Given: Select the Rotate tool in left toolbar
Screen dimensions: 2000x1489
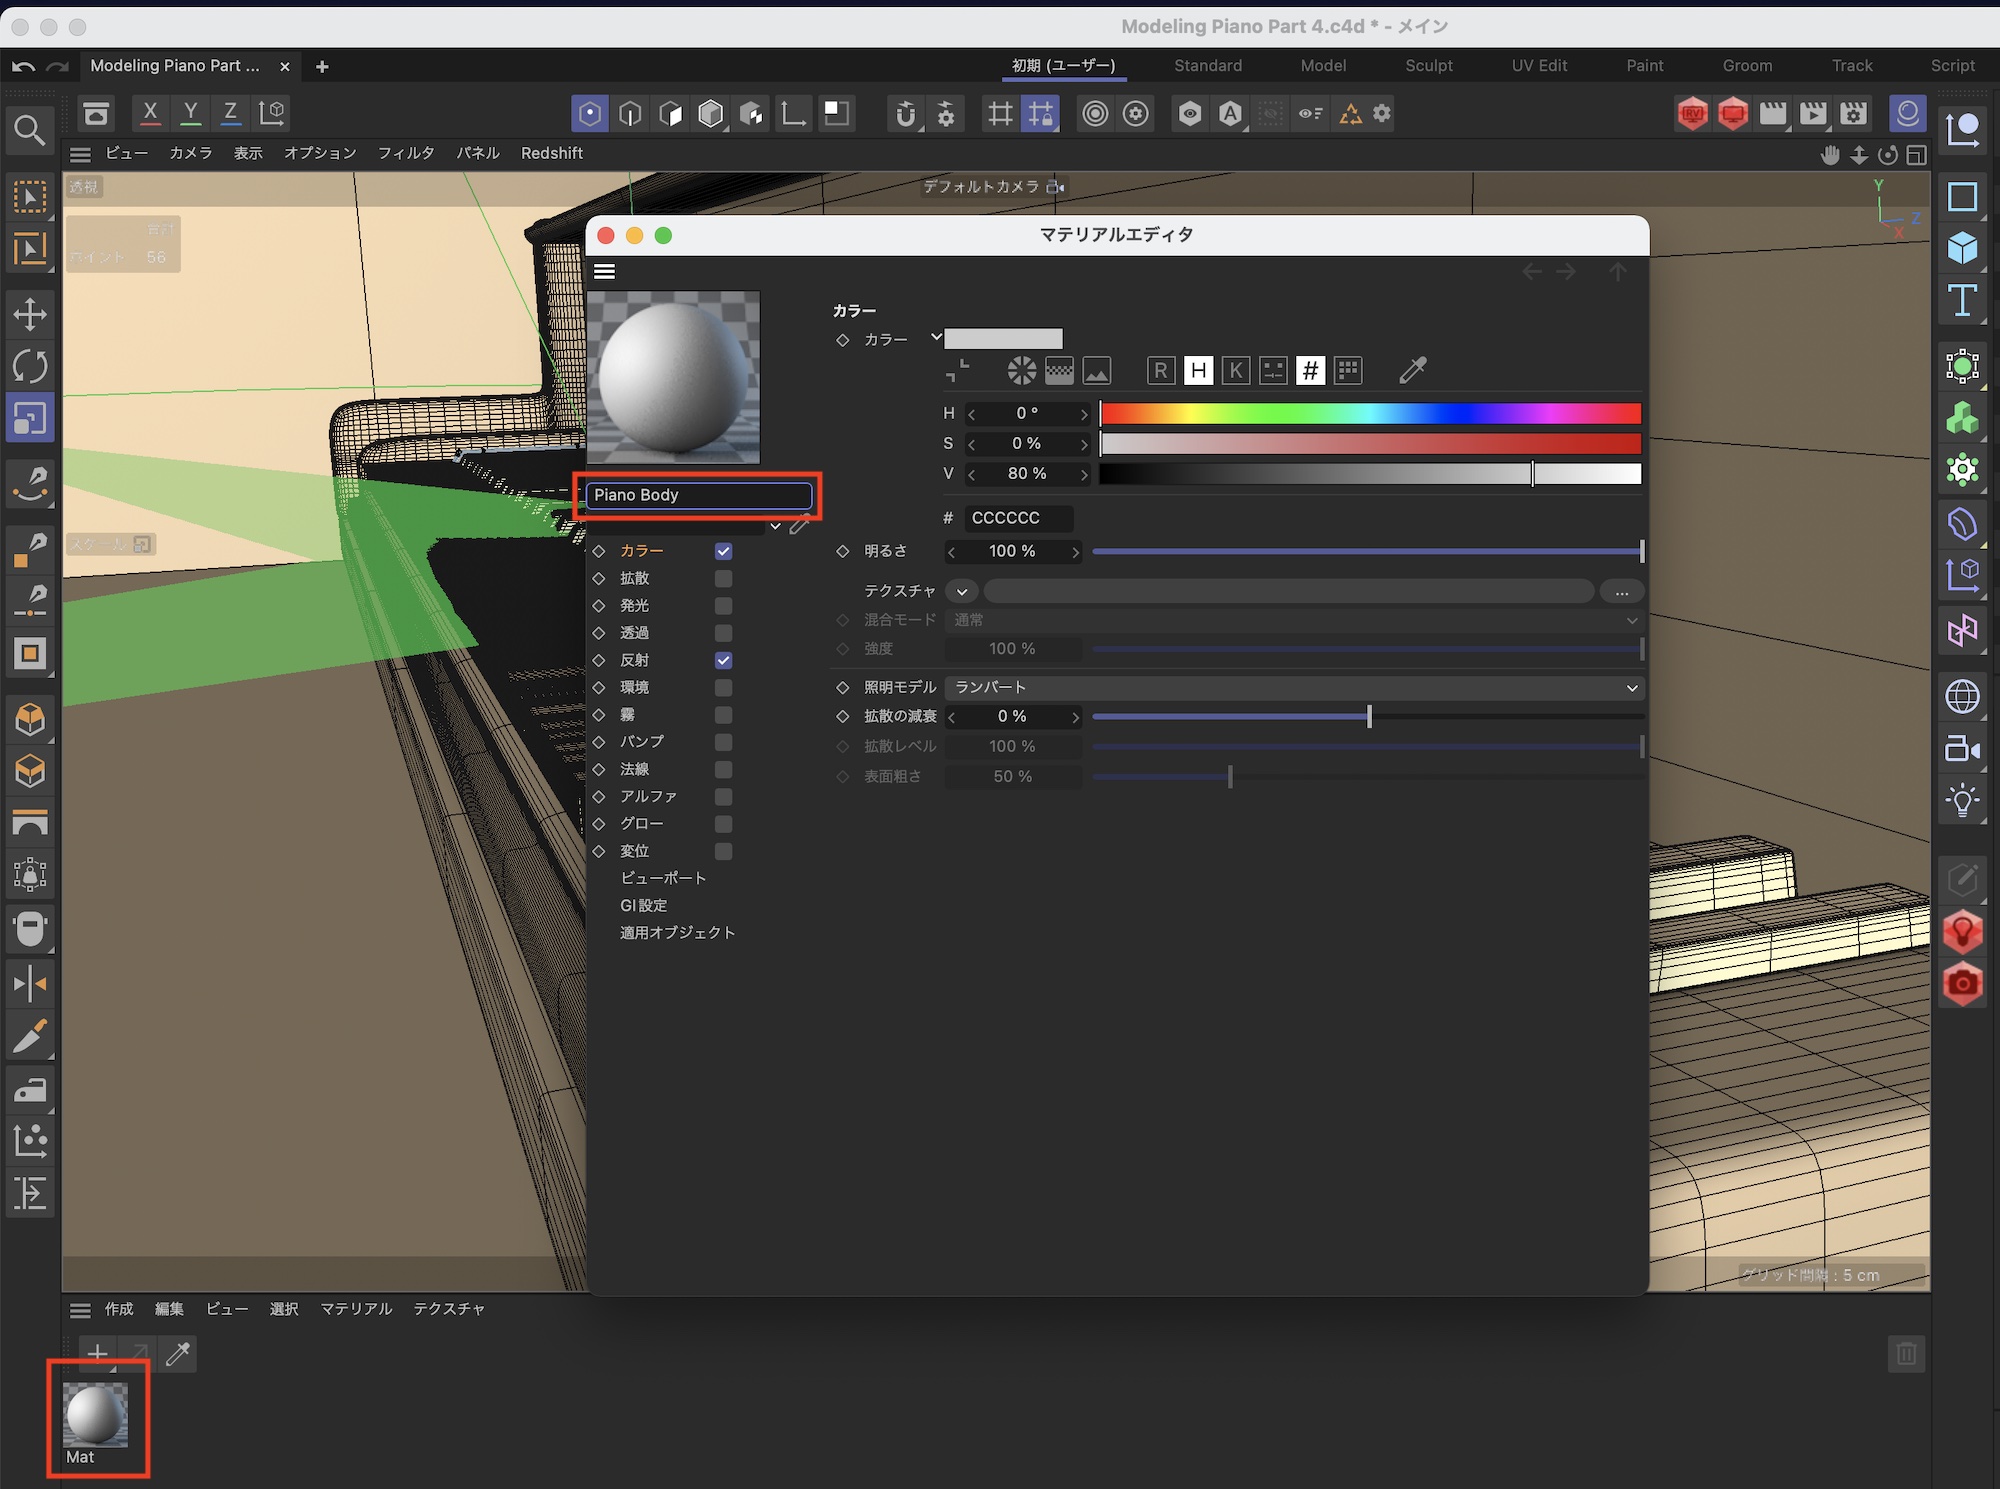Looking at the screenshot, I should (30, 366).
